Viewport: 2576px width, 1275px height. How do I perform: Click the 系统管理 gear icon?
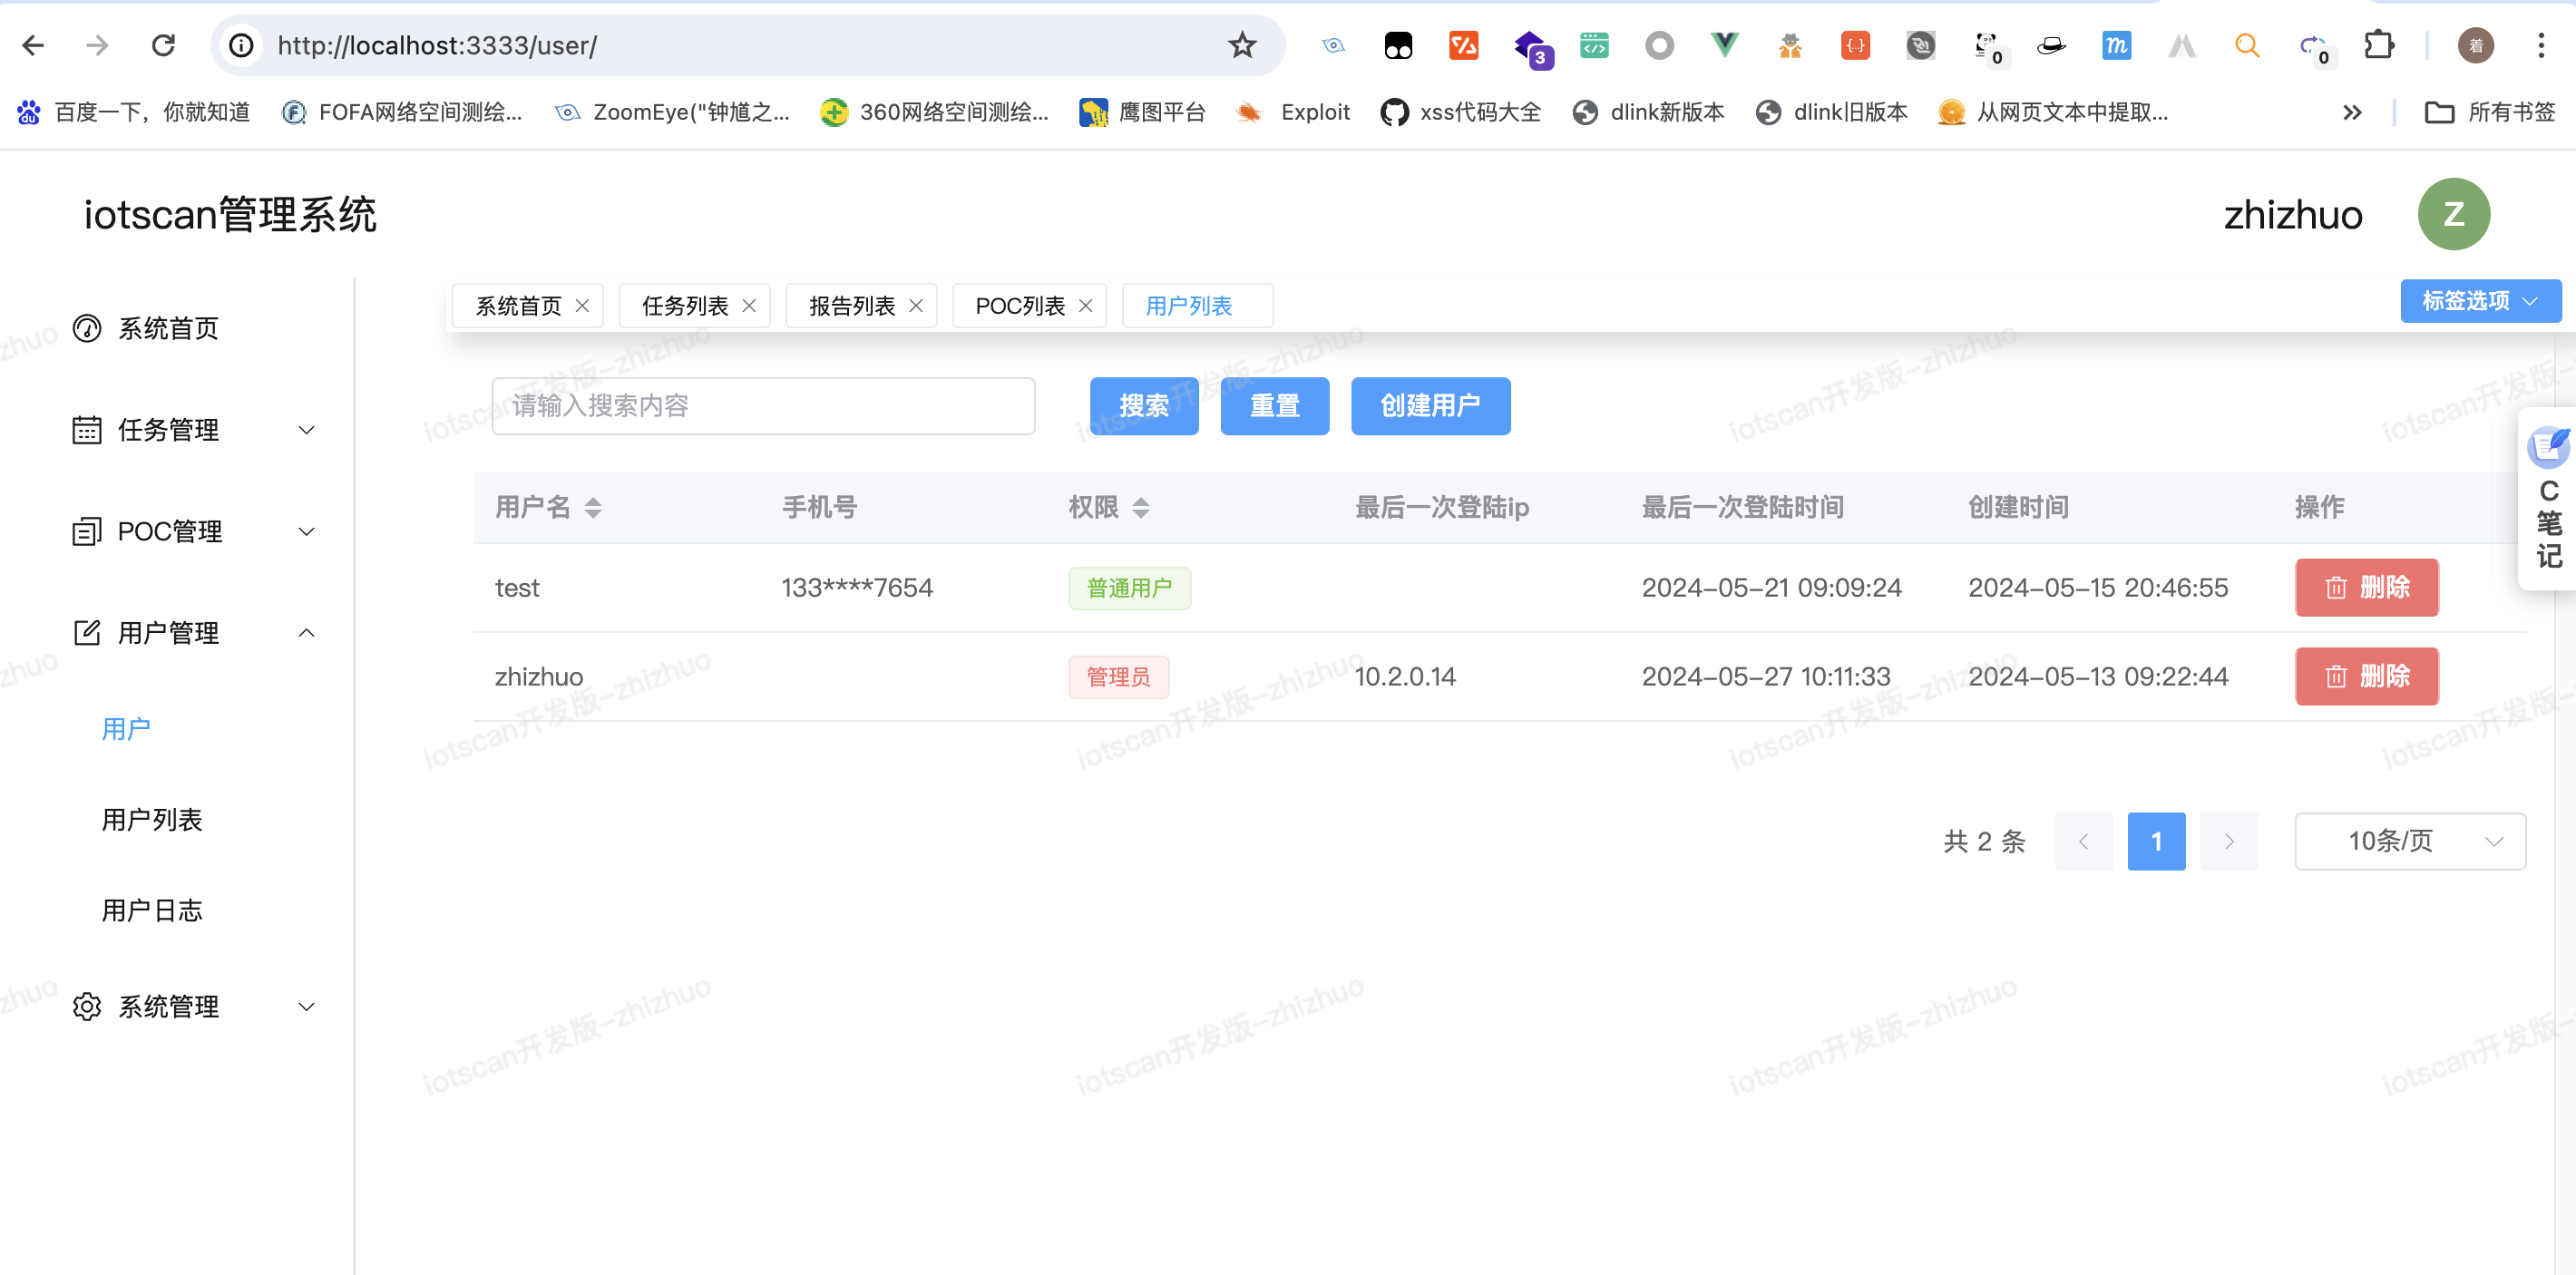[x=87, y=1006]
